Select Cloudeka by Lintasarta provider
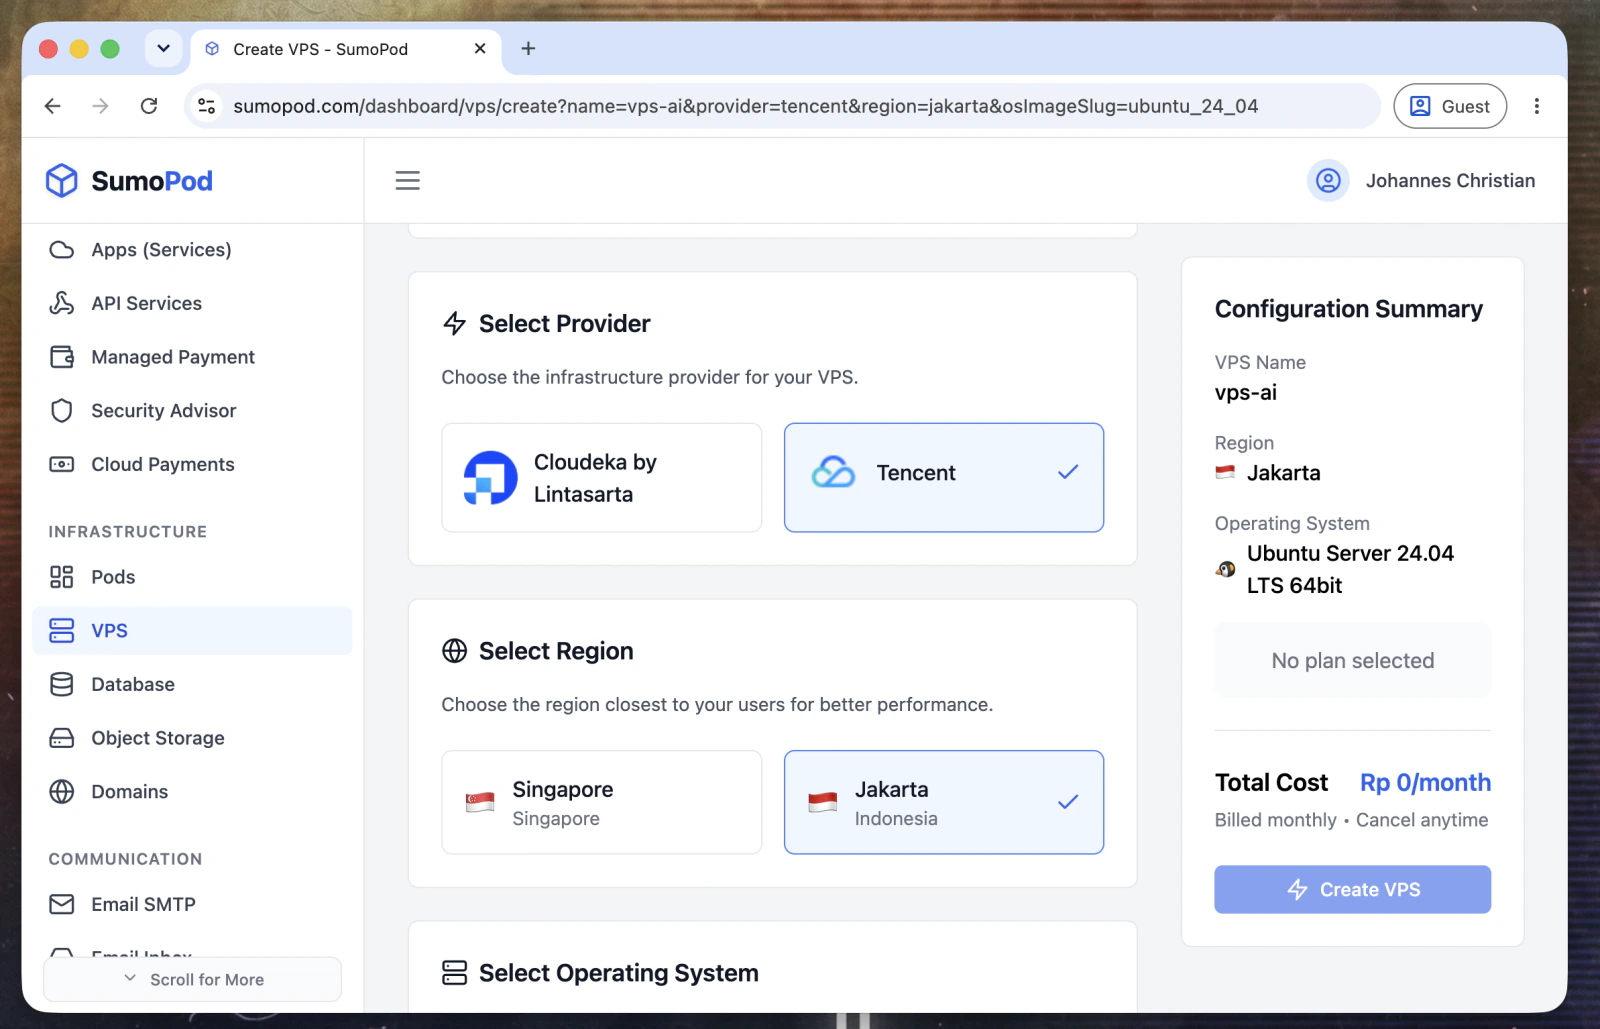The height and width of the screenshot is (1029, 1600). (602, 478)
